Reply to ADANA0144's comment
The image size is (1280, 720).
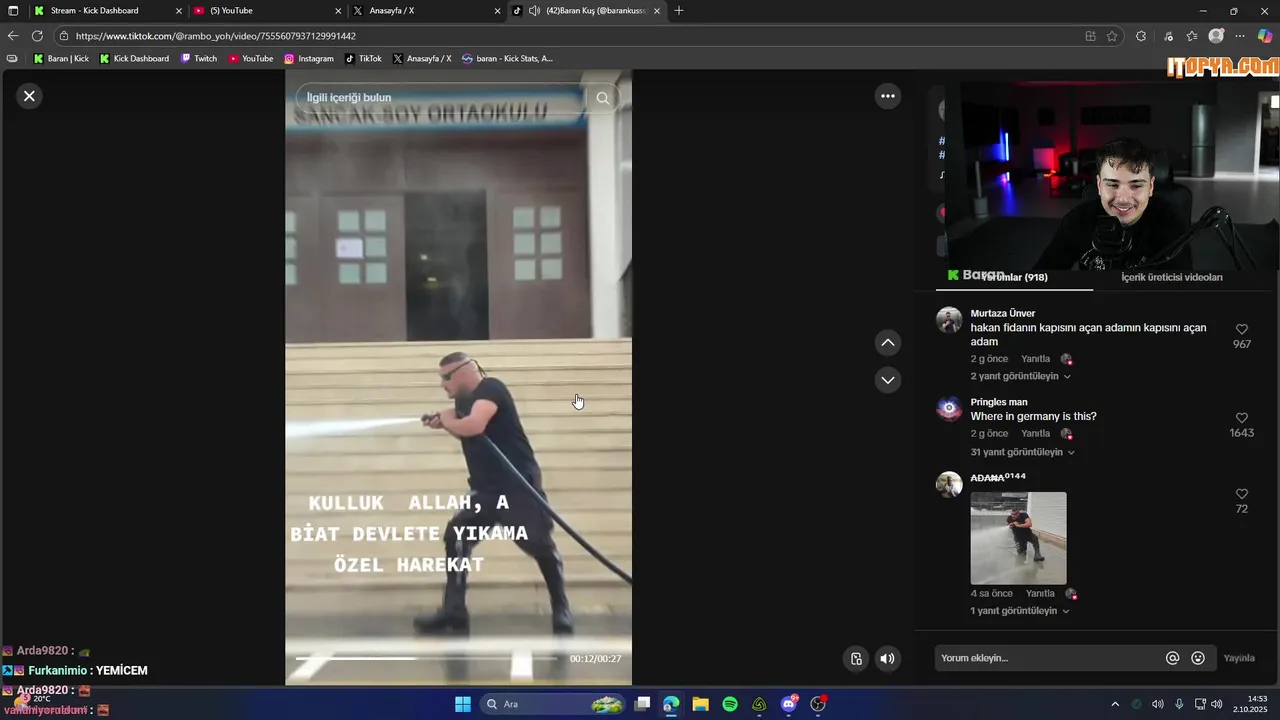1040,593
